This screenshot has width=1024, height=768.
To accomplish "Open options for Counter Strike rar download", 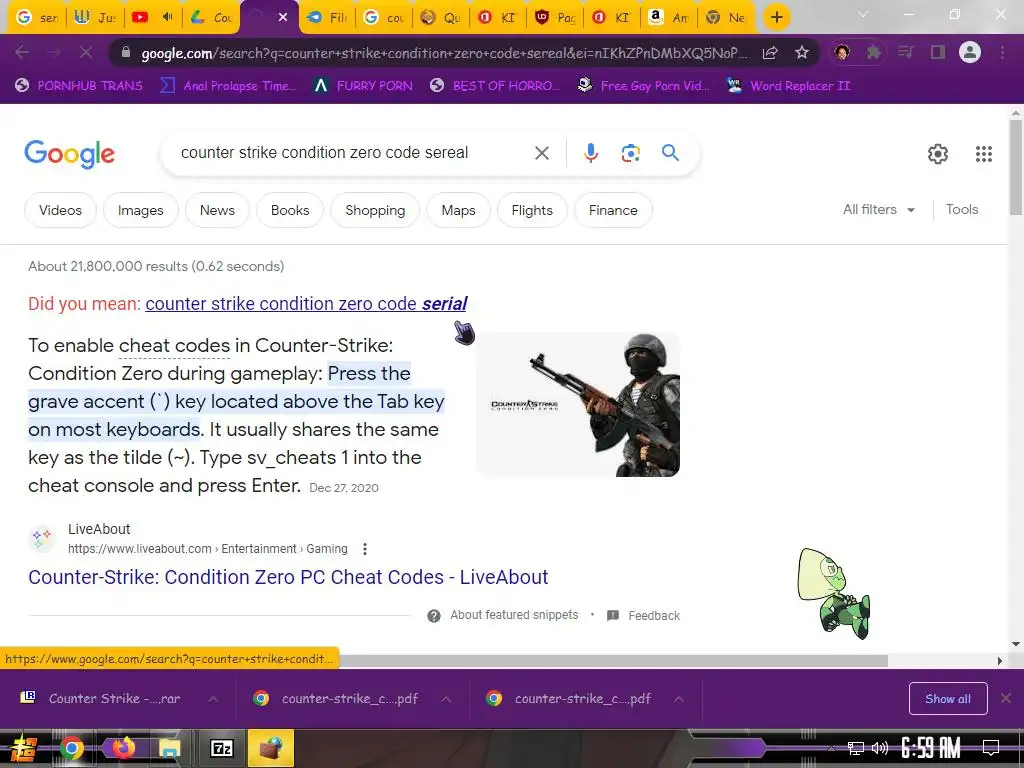I will tap(212, 699).
